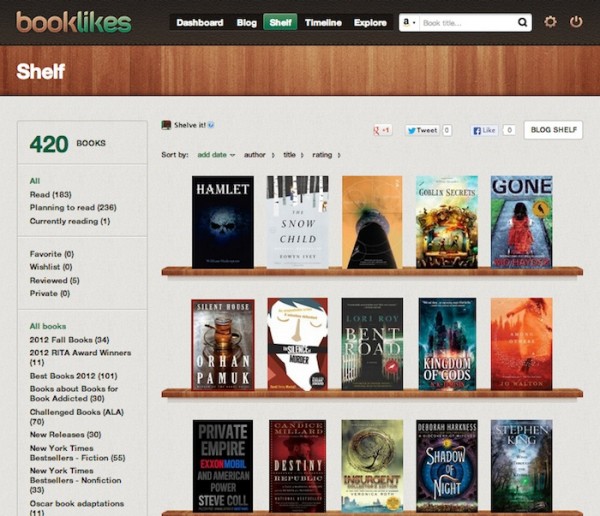600x516 pixels.
Task: Open the Gone book cover
Action: coord(522,222)
